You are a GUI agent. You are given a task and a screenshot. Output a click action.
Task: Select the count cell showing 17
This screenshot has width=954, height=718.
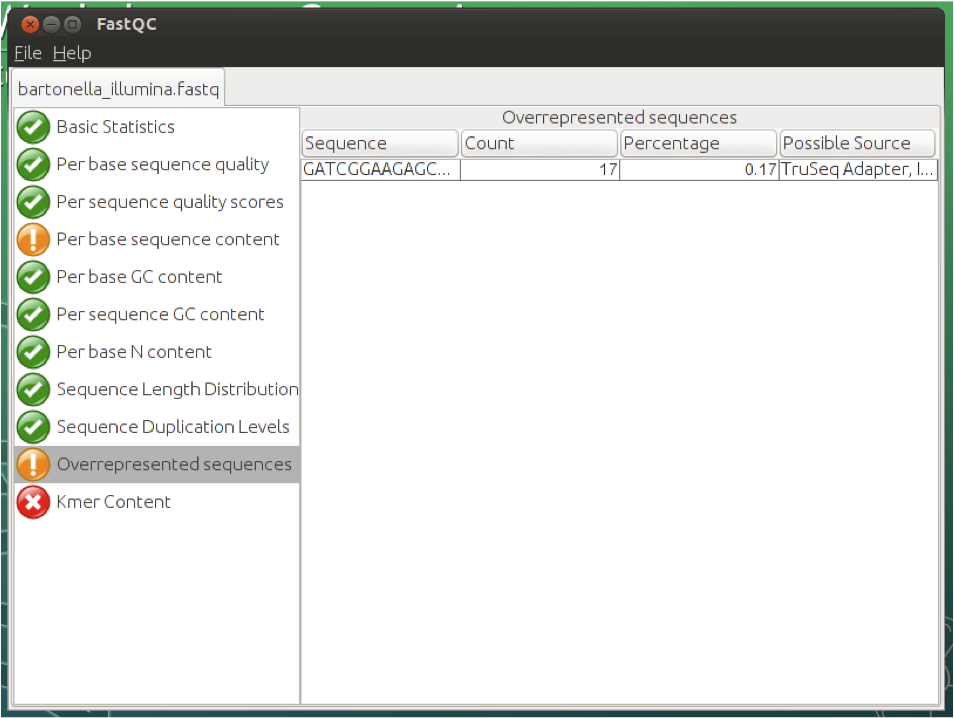540,169
